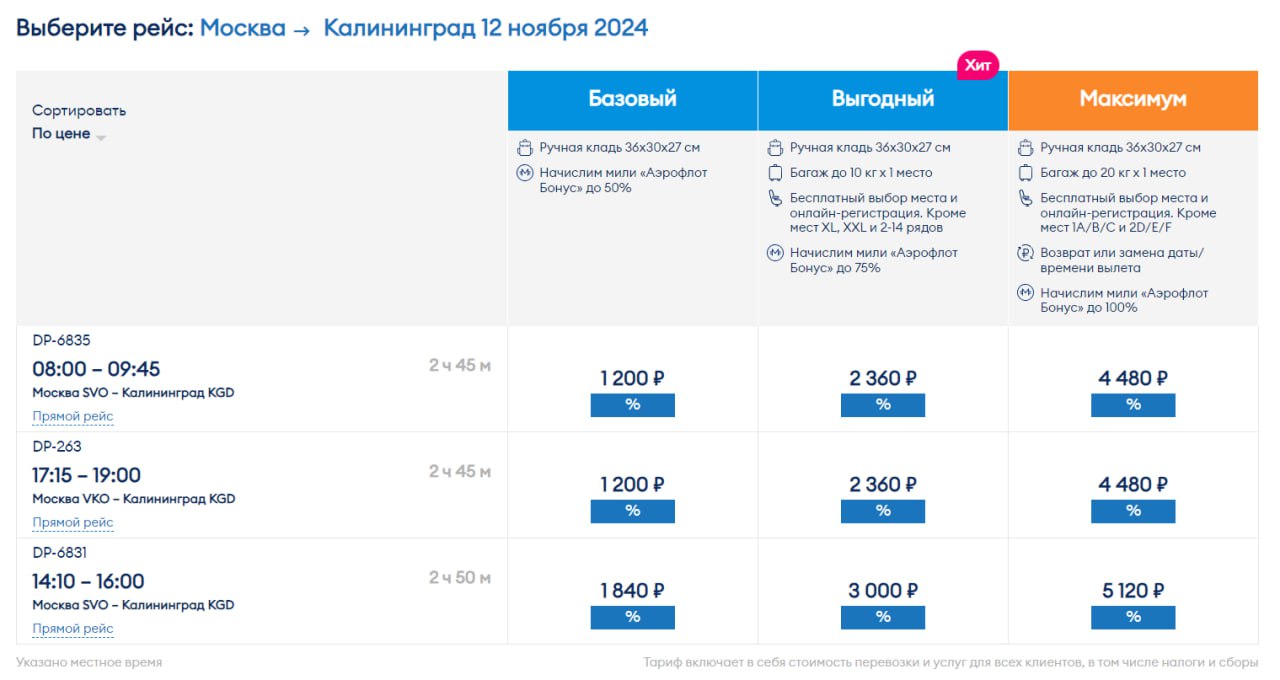The width and height of the screenshot is (1280, 680).
Task: Click the Выгодный tariff header
Action: click(x=883, y=99)
